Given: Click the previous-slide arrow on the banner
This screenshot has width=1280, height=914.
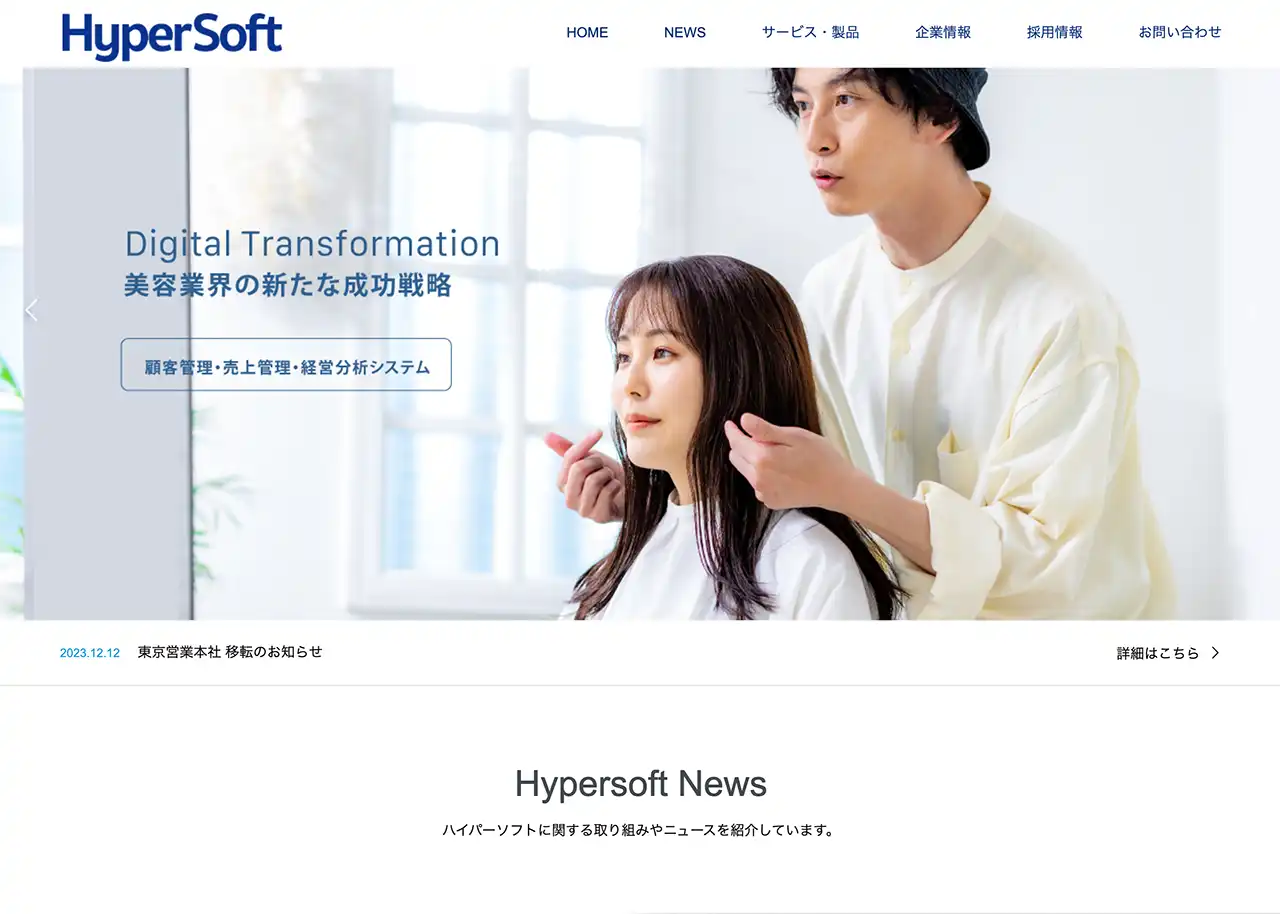Looking at the screenshot, I should [x=31, y=310].
